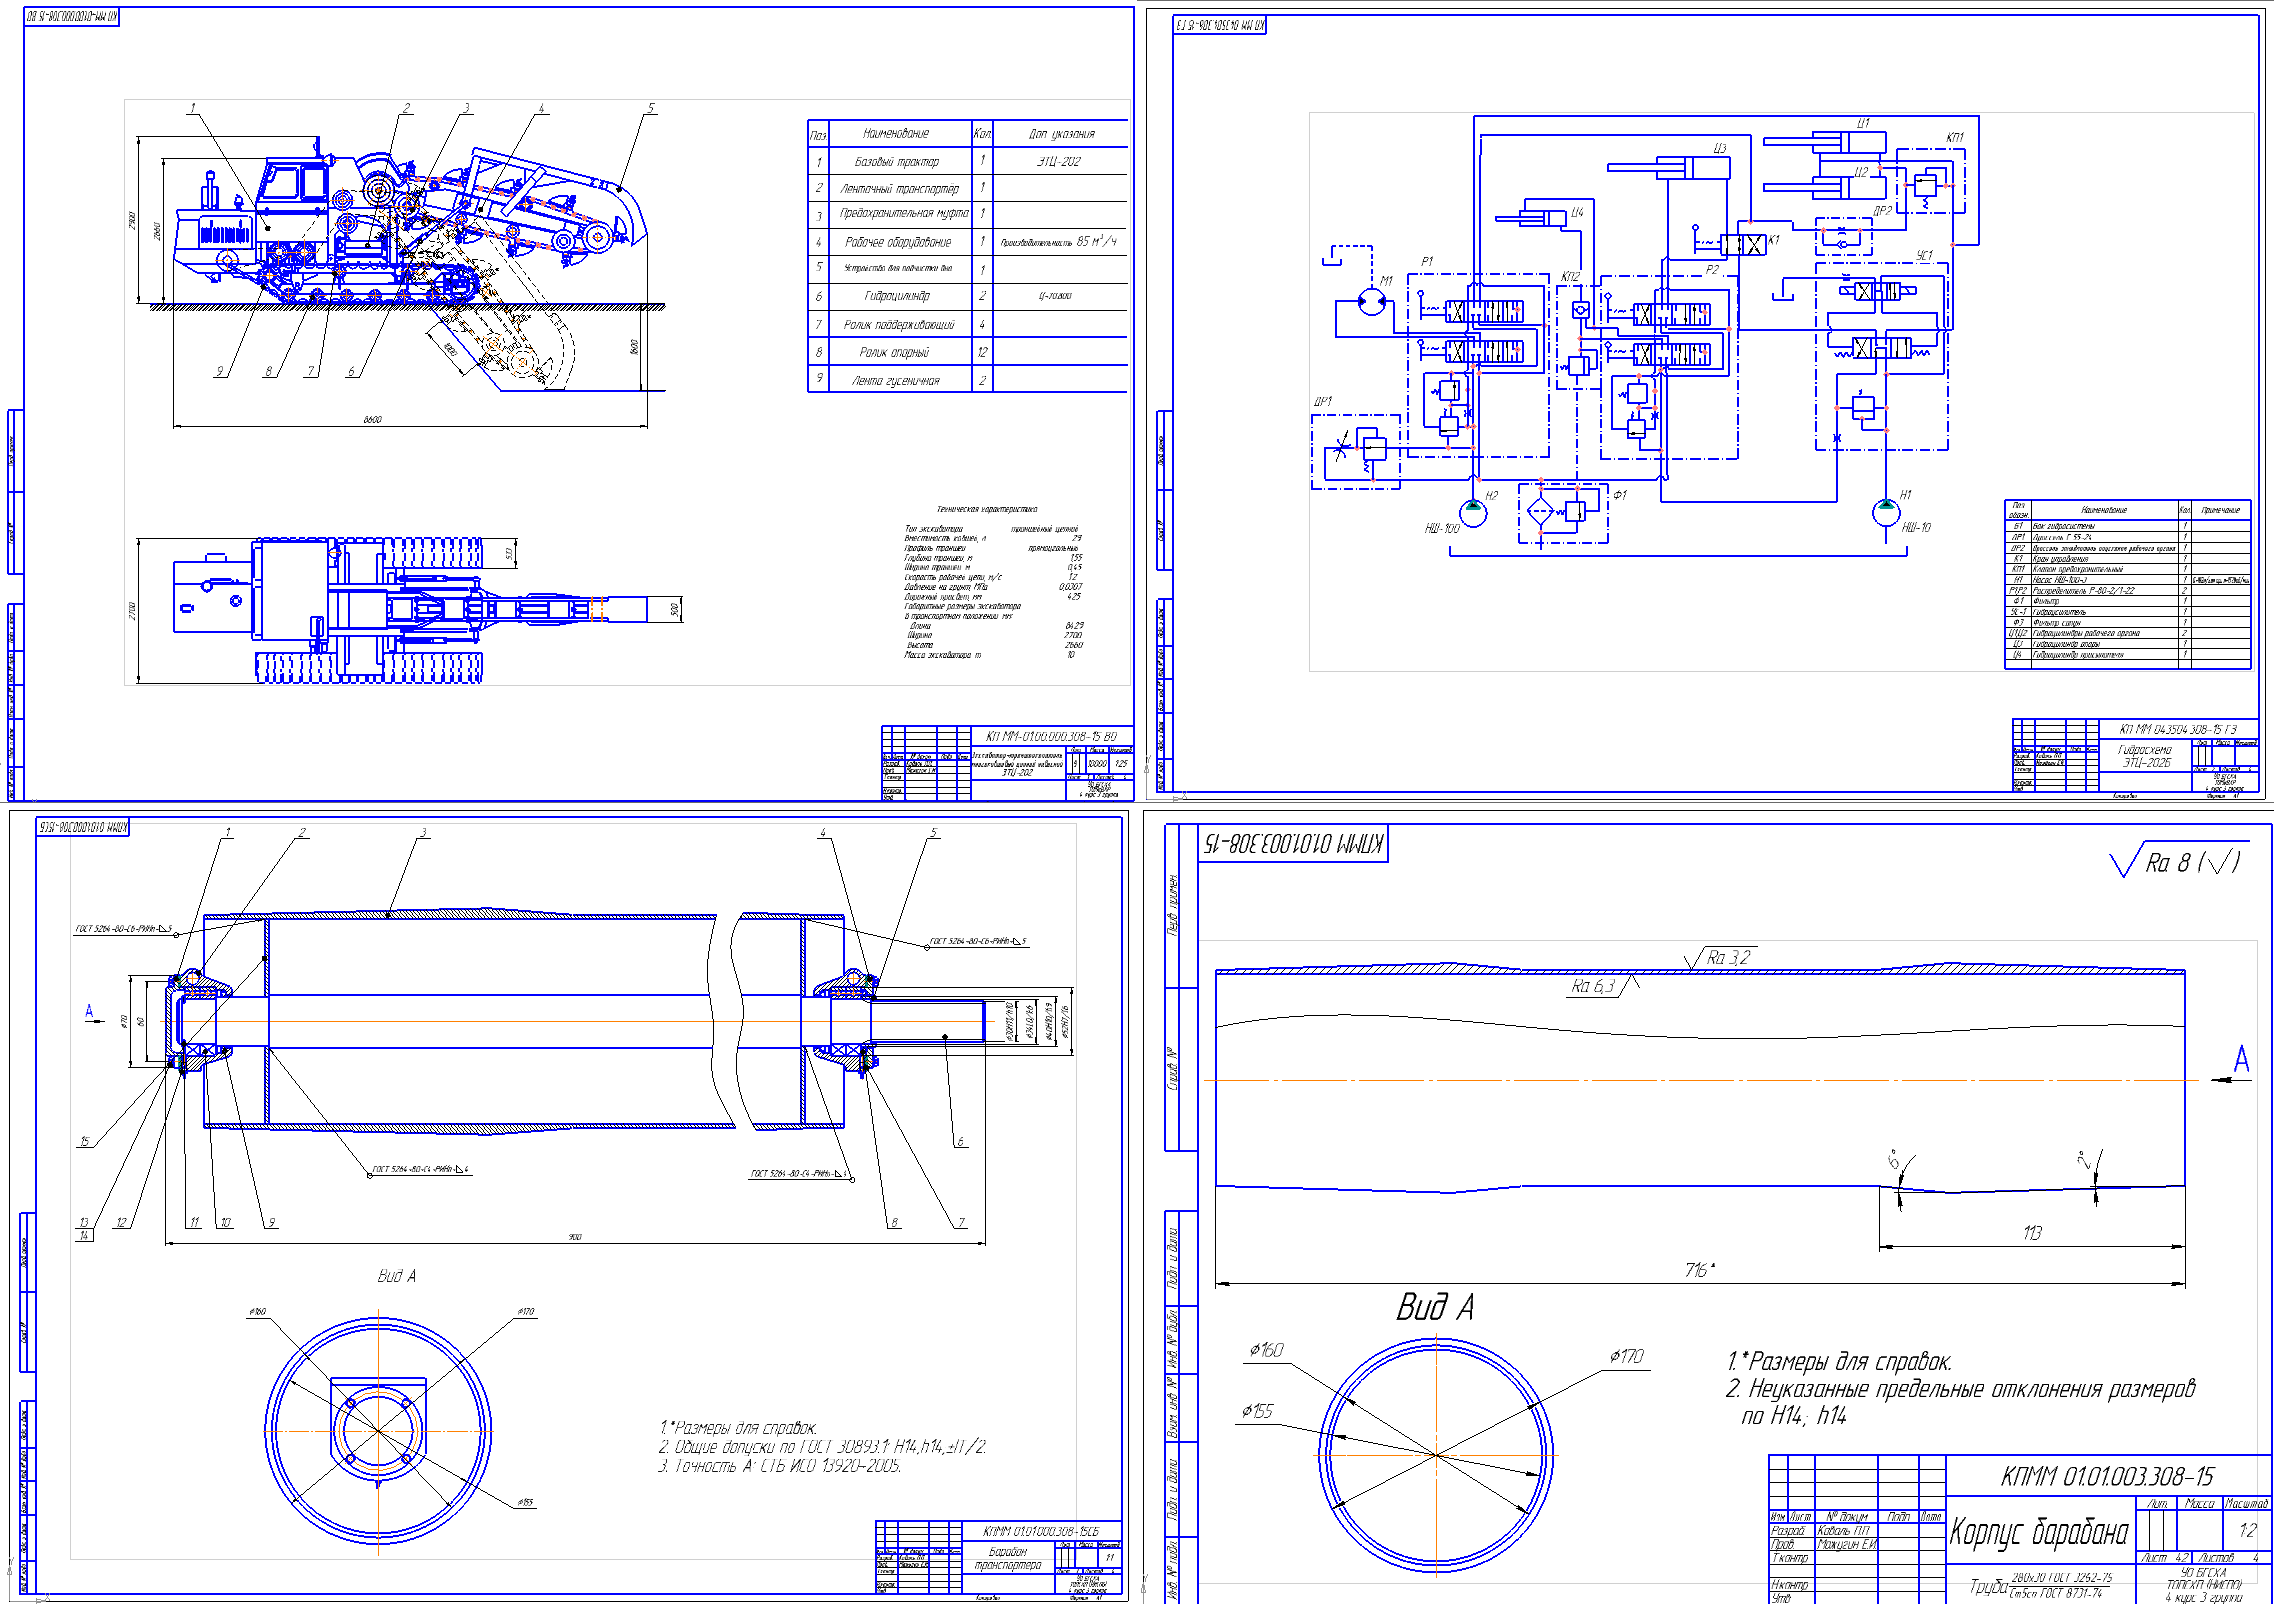The height and width of the screenshot is (1604, 2274).
Task: Click the general tolerances note 2 on the Барабан транспортера sheet
Action: click(x=822, y=1447)
